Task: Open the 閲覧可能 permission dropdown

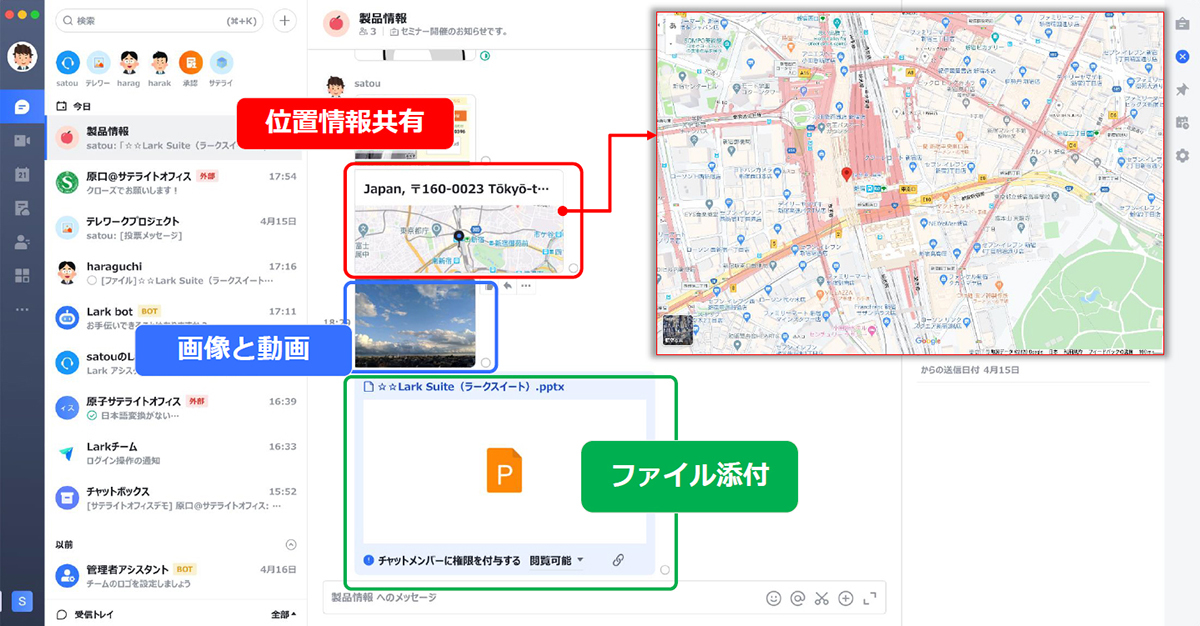Action: point(556,561)
